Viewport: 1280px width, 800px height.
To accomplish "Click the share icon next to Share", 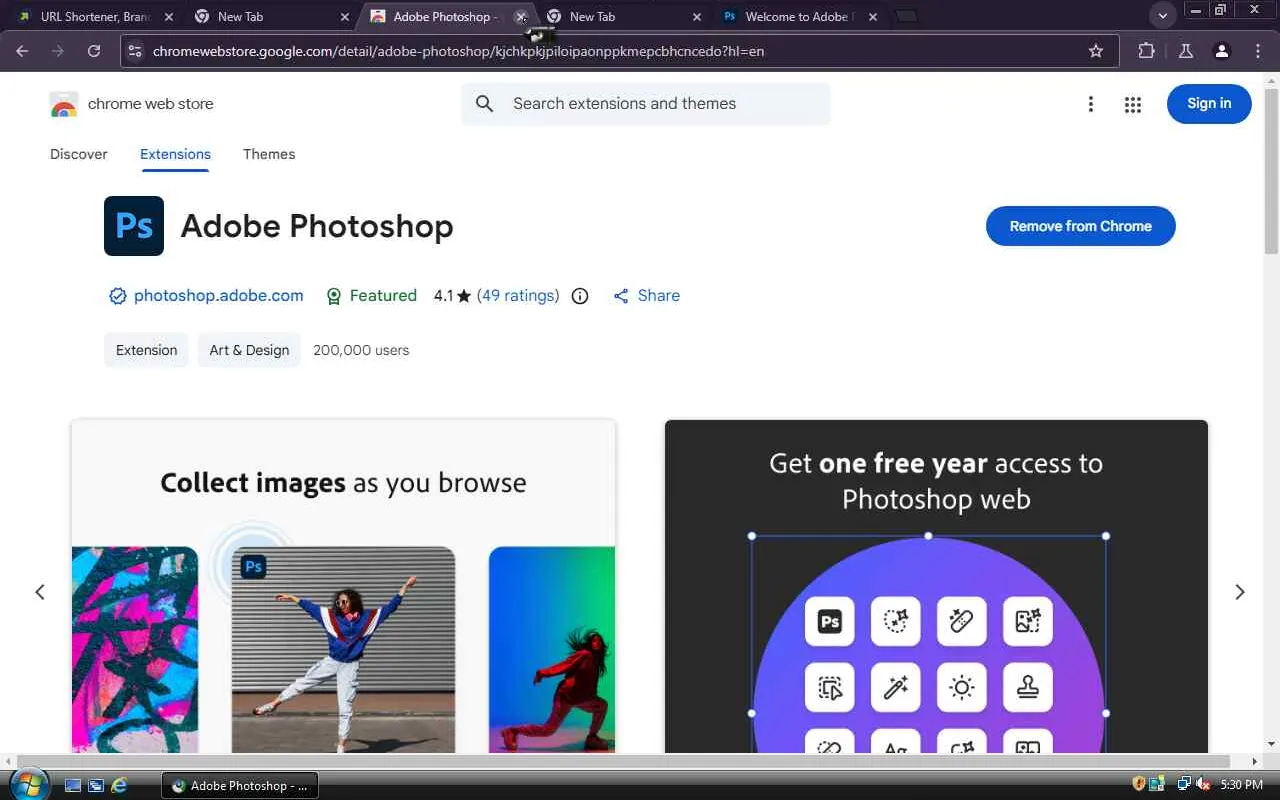I will pyautogui.click(x=621, y=296).
